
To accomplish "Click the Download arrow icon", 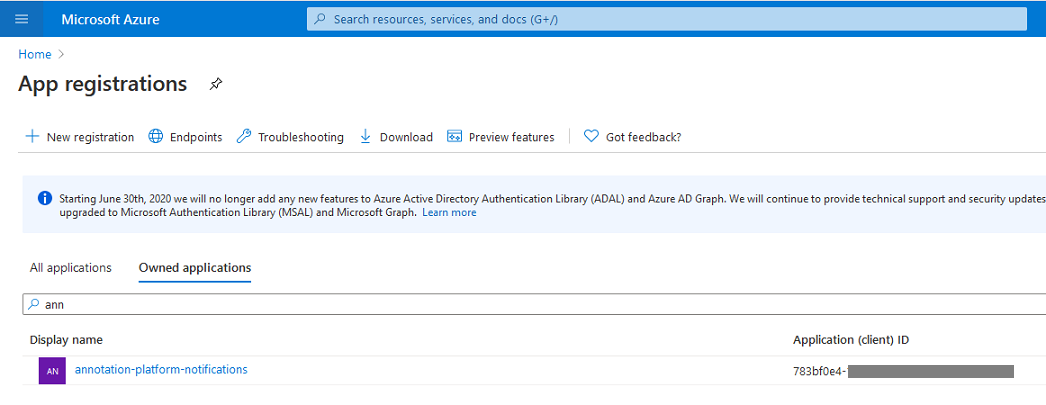I will 365,136.
